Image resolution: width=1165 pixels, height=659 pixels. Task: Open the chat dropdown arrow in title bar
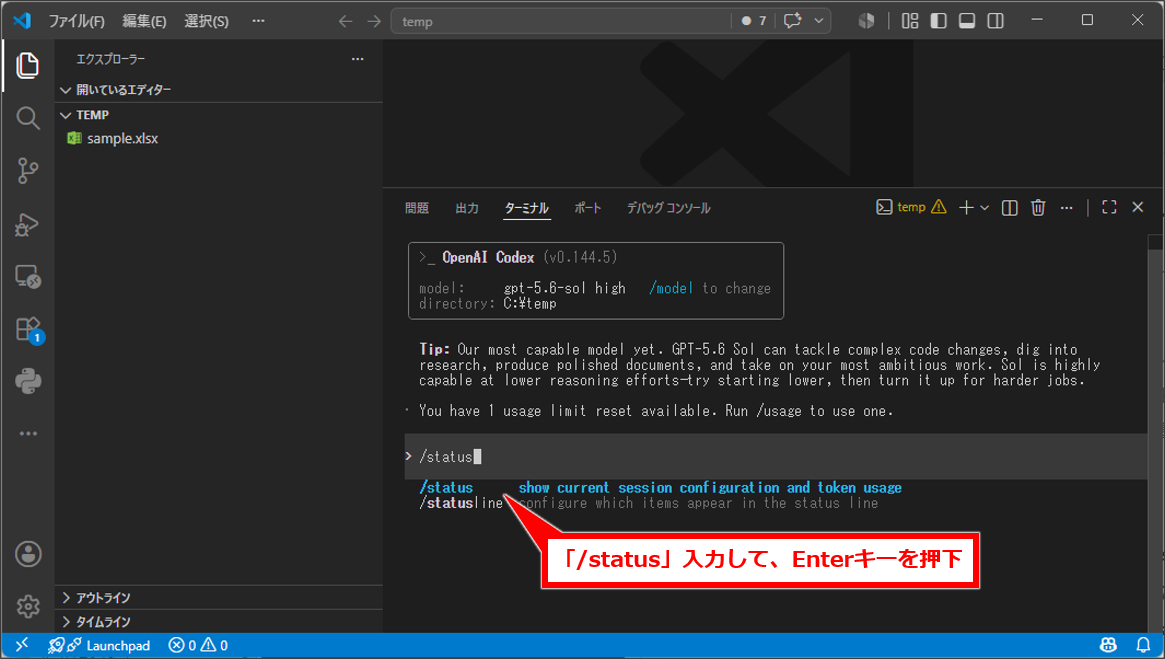pyautogui.click(x=819, y=21)
